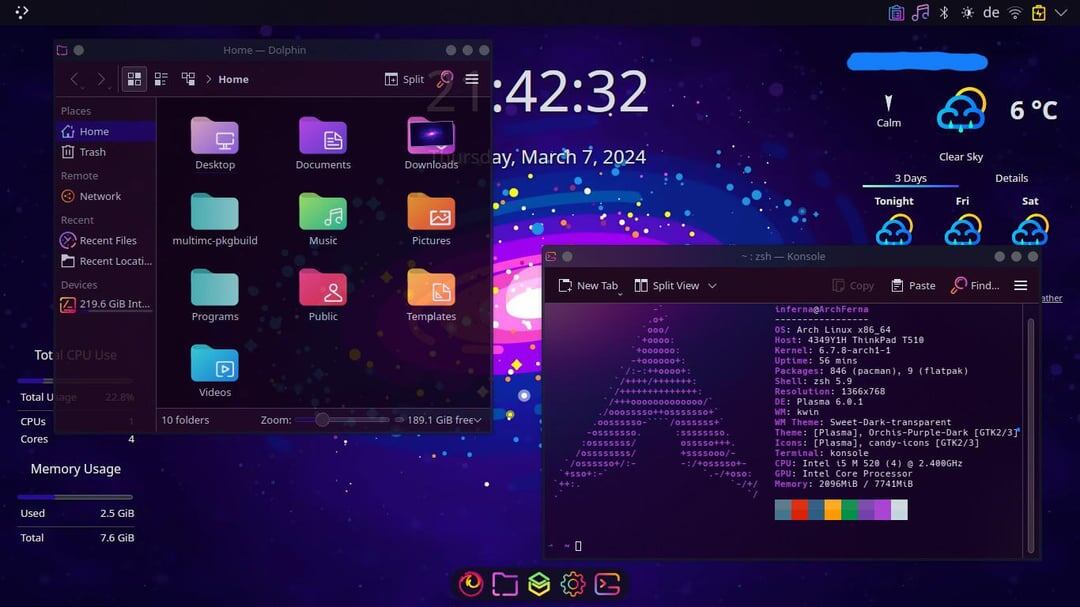Open Find in Konsole toolbar

pyautogui.click(x=975, y=285)
